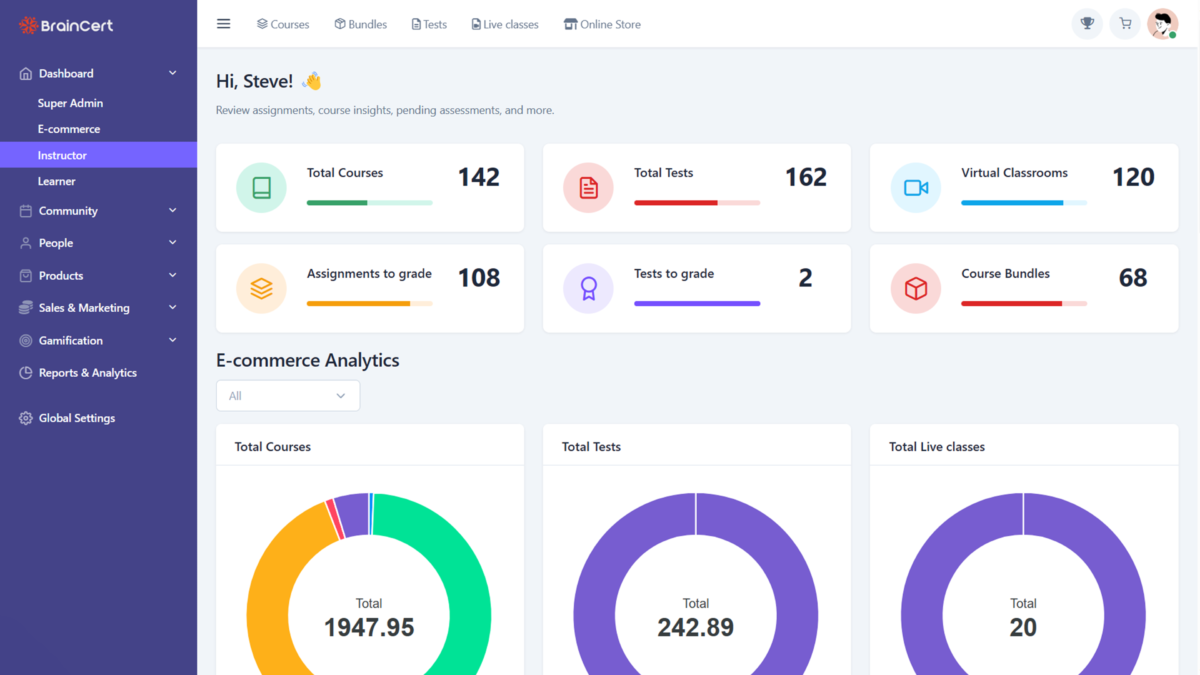Click the People user icon
This screenshot has width=1200, height=675.
[x=26, y=243]
